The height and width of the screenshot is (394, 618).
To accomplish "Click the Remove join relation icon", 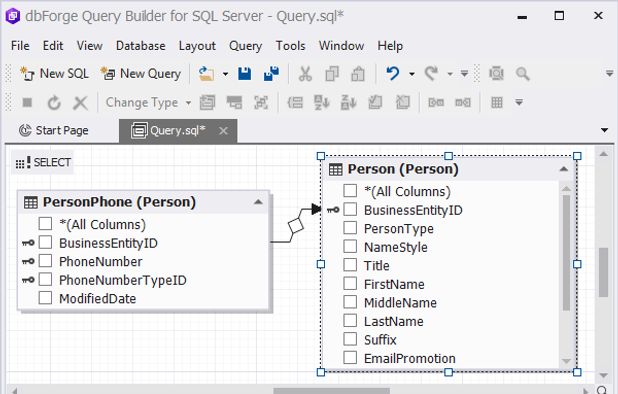I will point(463,103).
